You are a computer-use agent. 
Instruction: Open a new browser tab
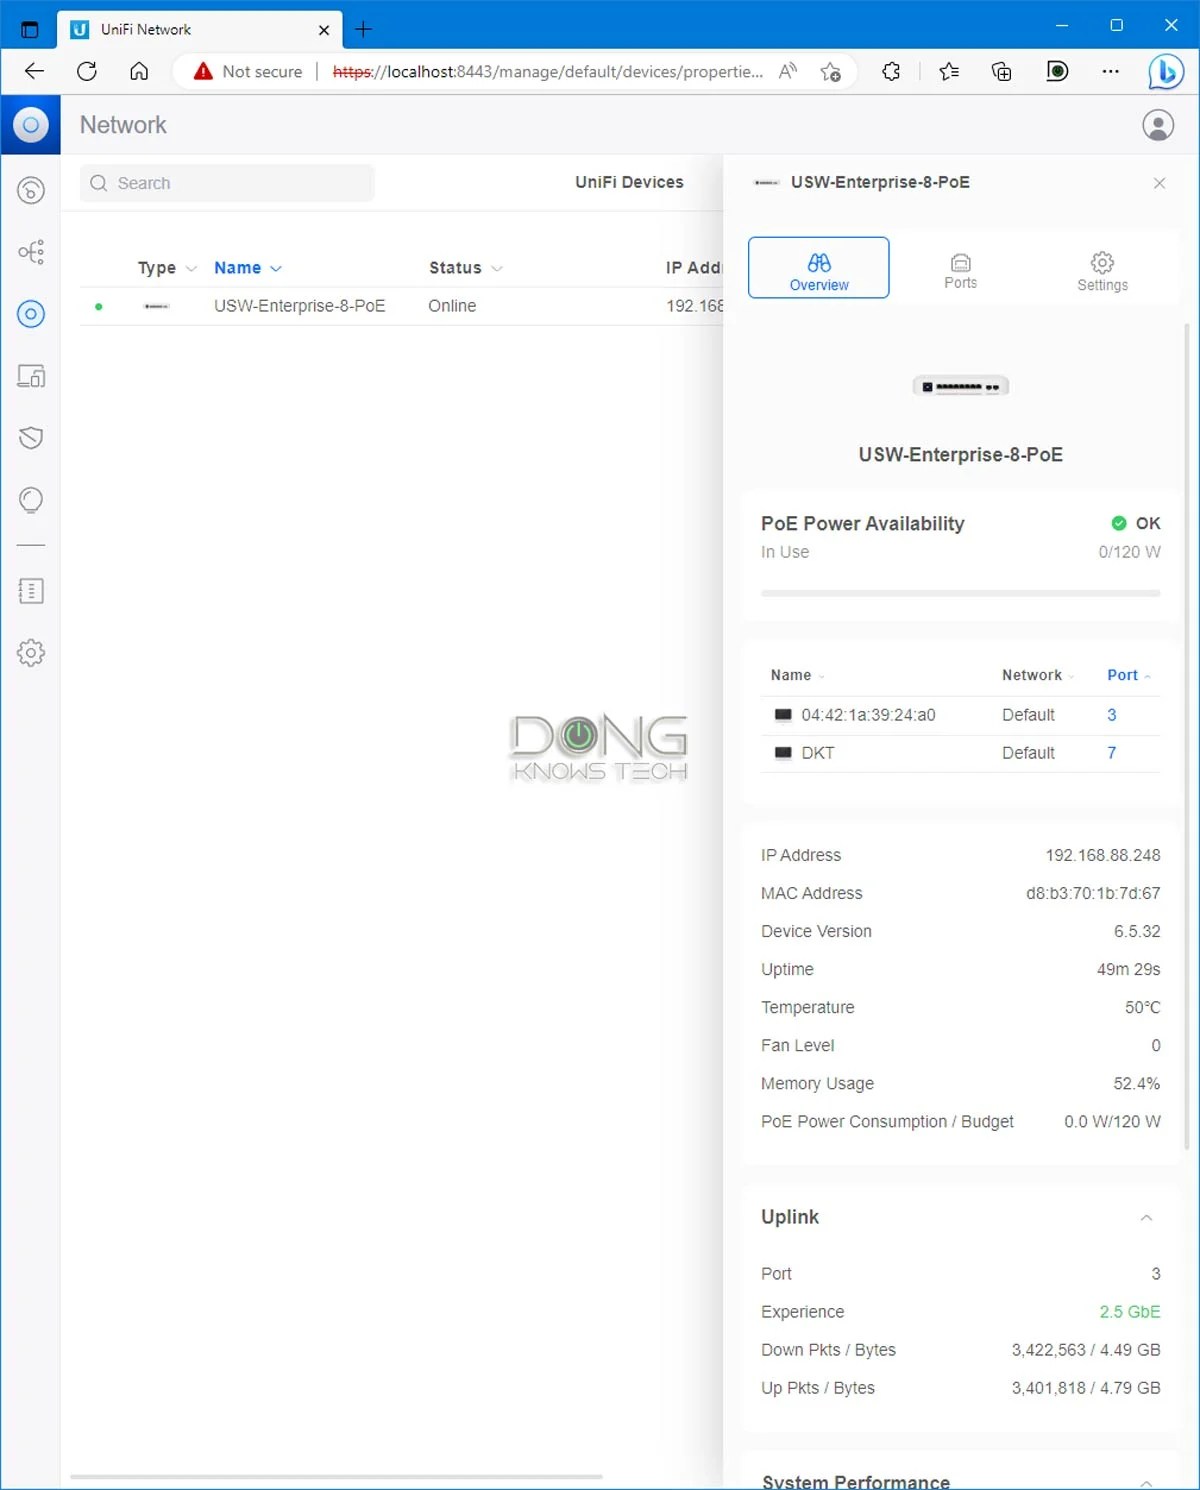364,30
